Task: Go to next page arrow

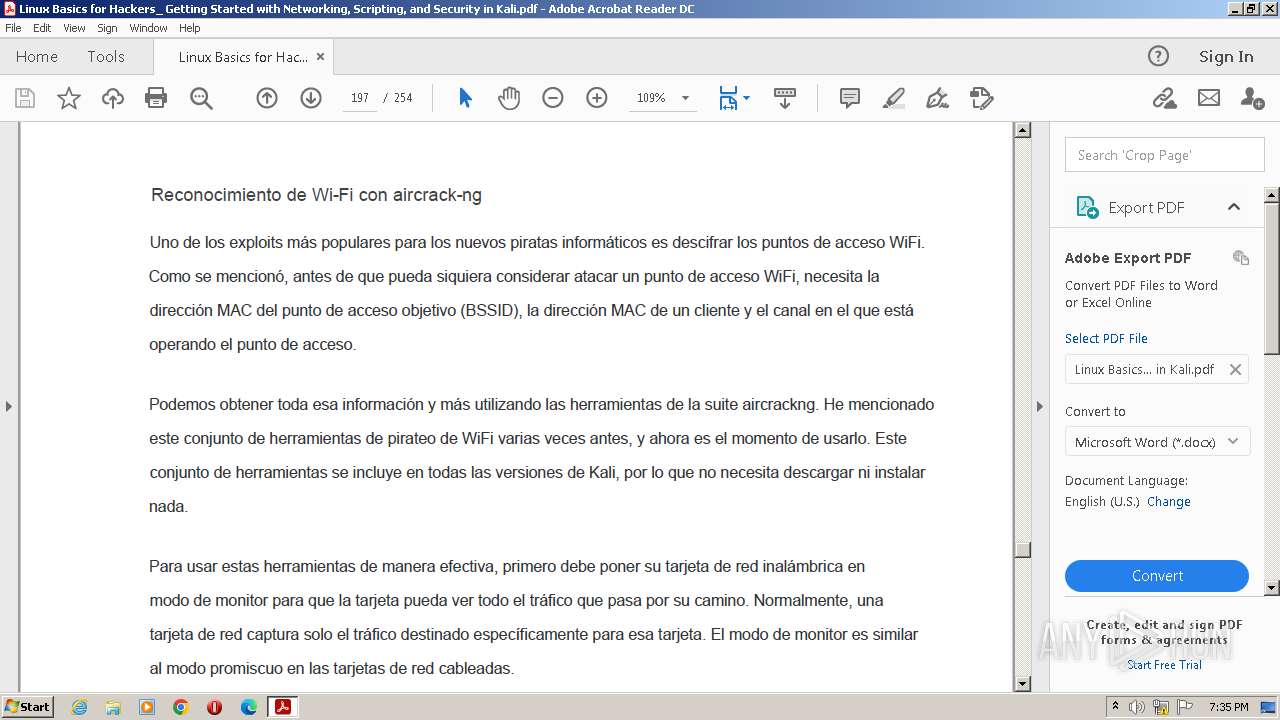Action: coord(311,98)
